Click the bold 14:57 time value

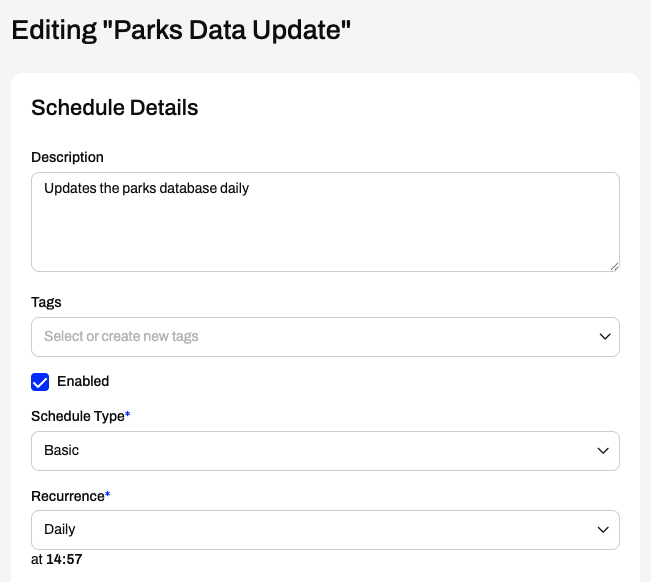click(64, 559)
